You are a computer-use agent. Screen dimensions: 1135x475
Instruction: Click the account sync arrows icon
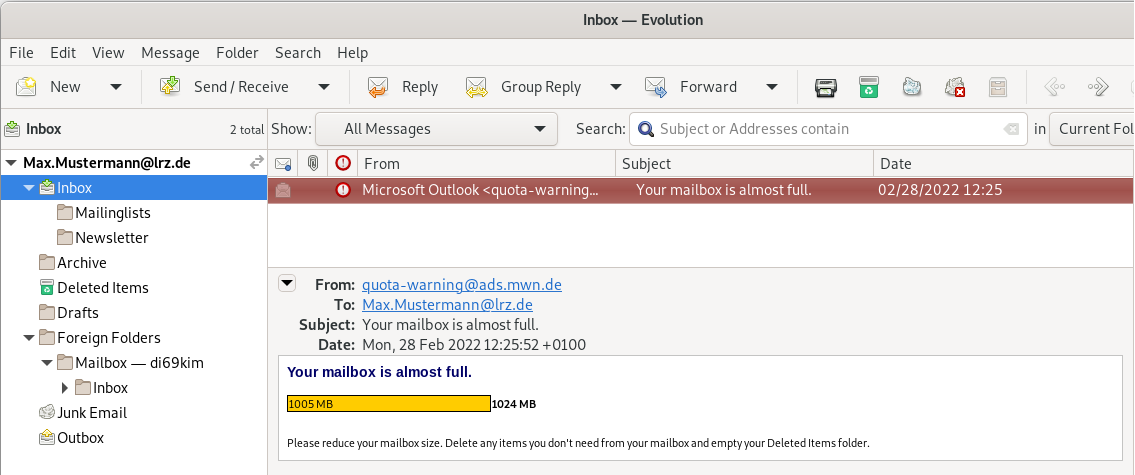[x=256, y=162]
